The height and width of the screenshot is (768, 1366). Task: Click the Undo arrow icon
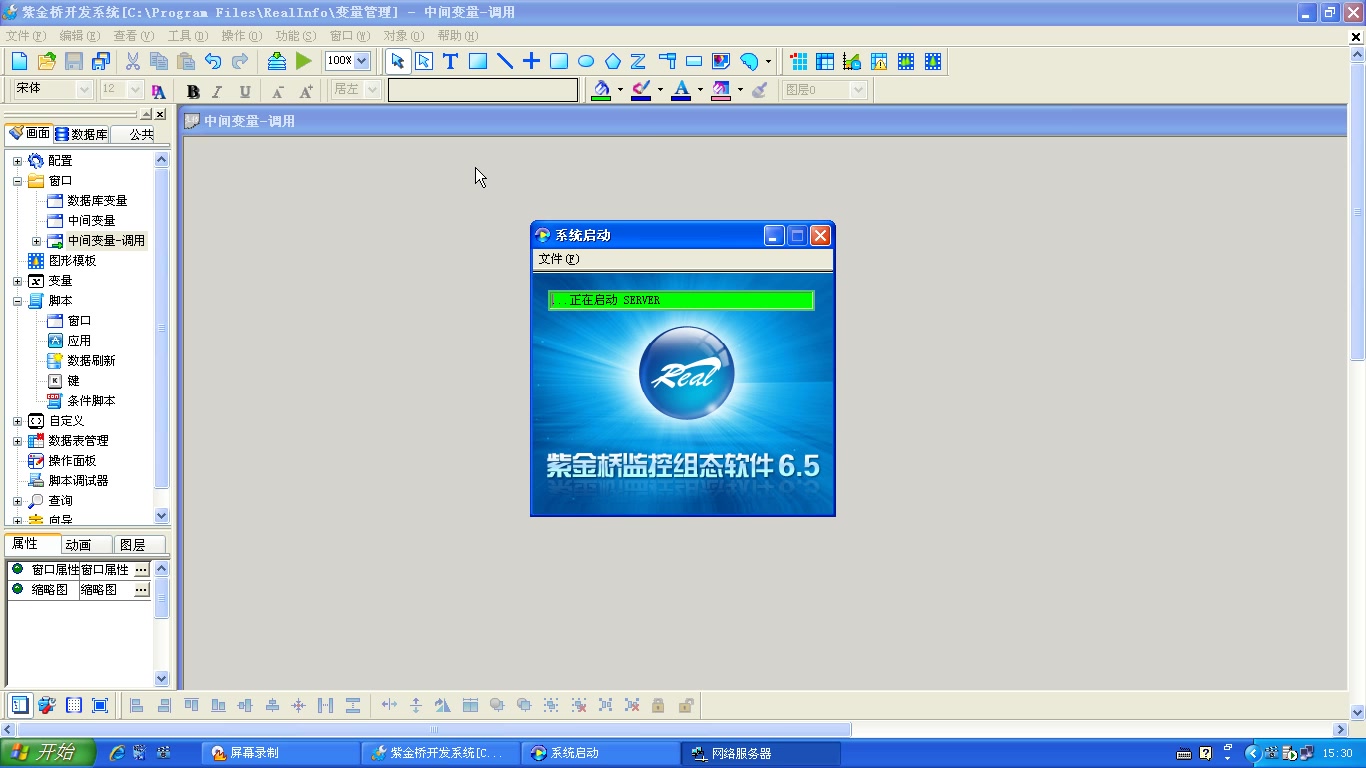(x=213, y=61)
